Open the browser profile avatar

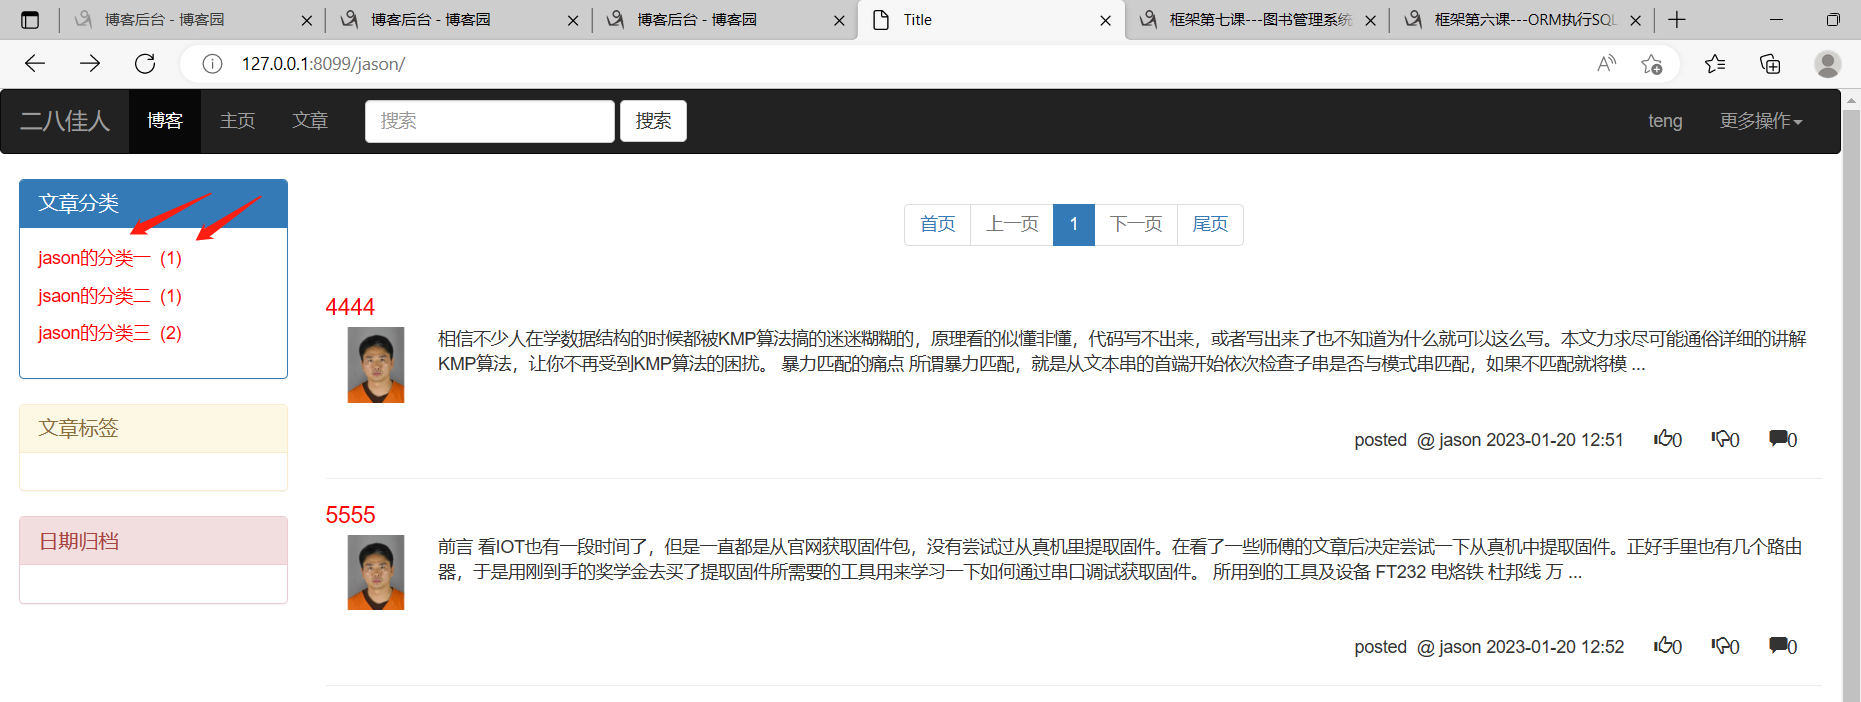pos(1828,64)
